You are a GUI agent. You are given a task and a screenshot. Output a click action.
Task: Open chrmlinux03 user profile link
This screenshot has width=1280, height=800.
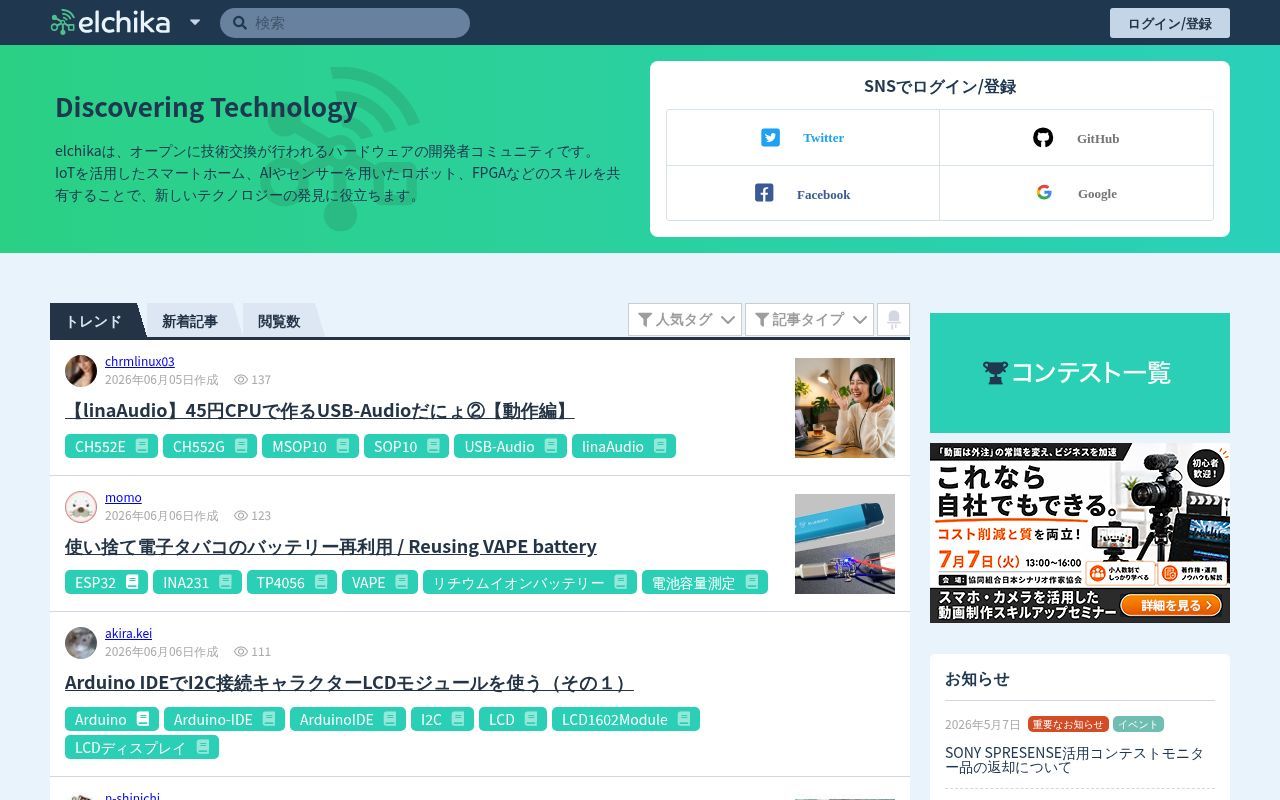[140, 361]
